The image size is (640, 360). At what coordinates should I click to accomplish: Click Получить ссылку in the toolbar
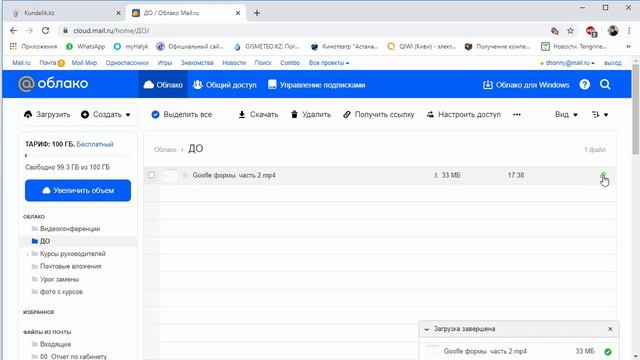[x=378, y=115]
